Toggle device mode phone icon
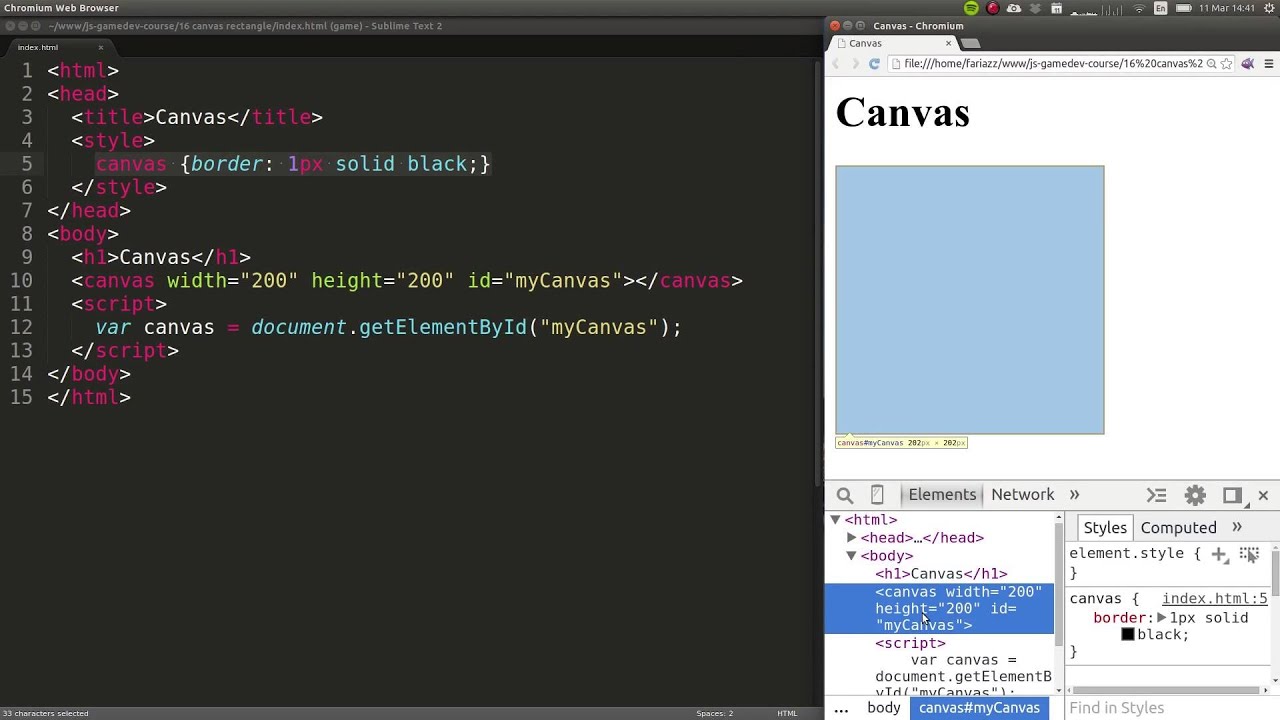Viewport: 1280px width, 720px height. pos(877,495)
